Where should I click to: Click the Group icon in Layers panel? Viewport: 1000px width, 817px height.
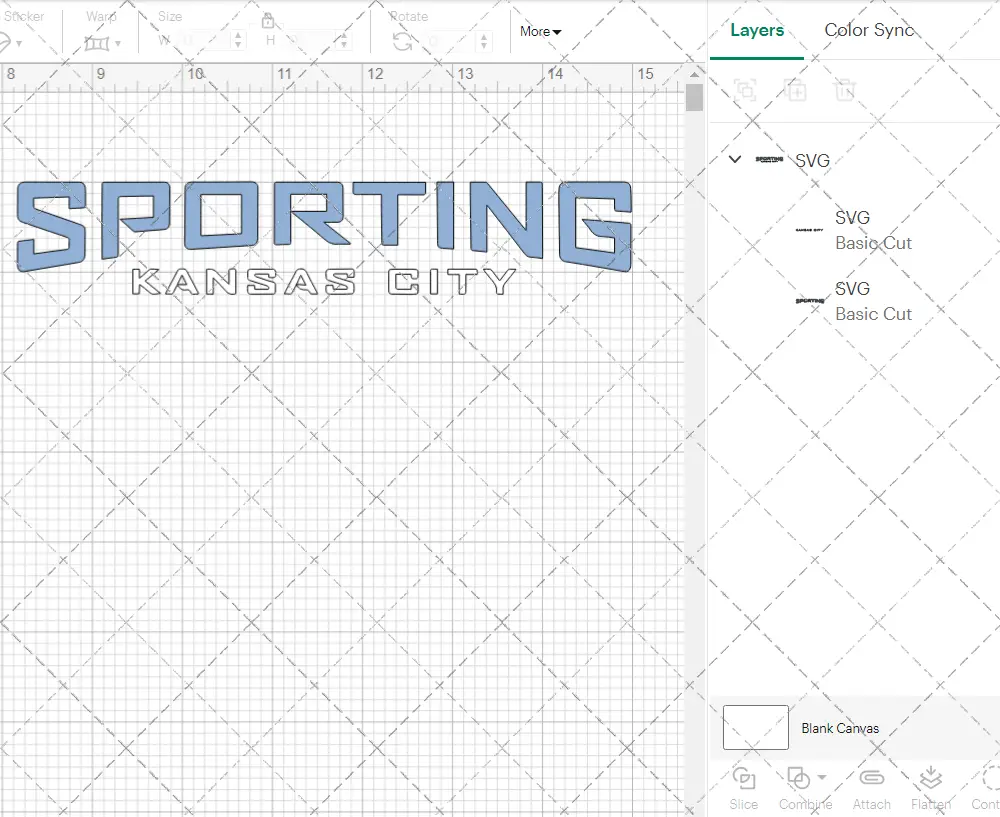pyautogui.click(x=746, y=90)
